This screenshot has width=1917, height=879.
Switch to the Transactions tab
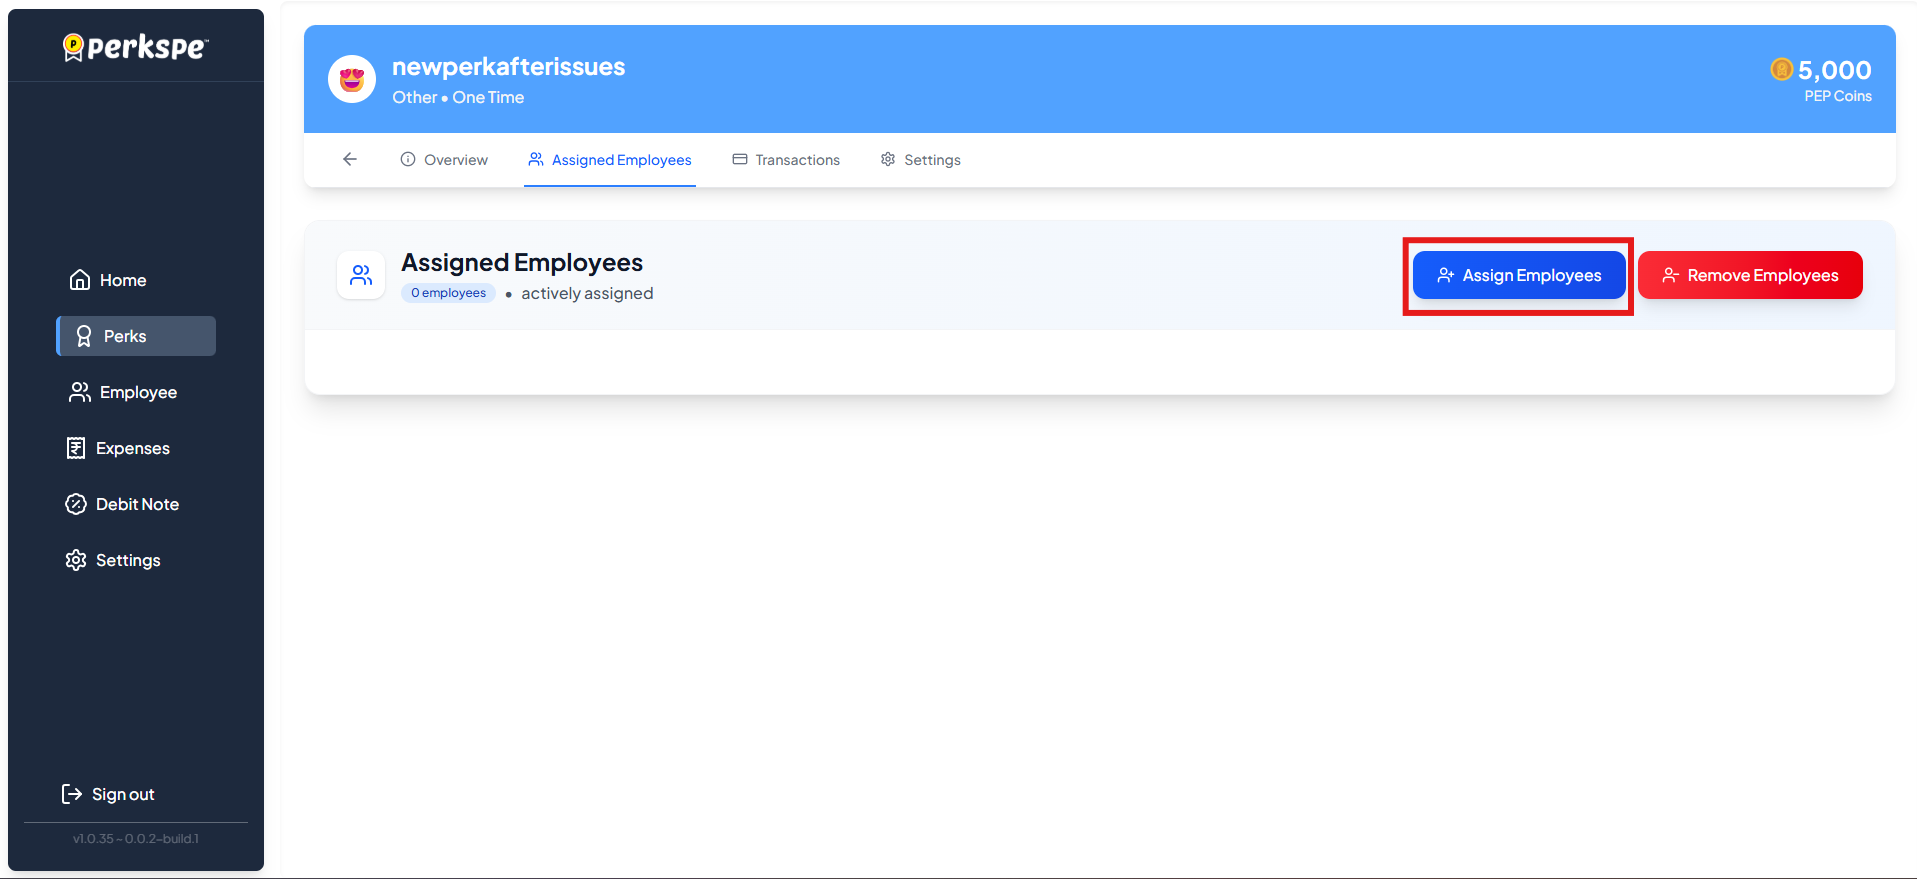coord(786,160)
